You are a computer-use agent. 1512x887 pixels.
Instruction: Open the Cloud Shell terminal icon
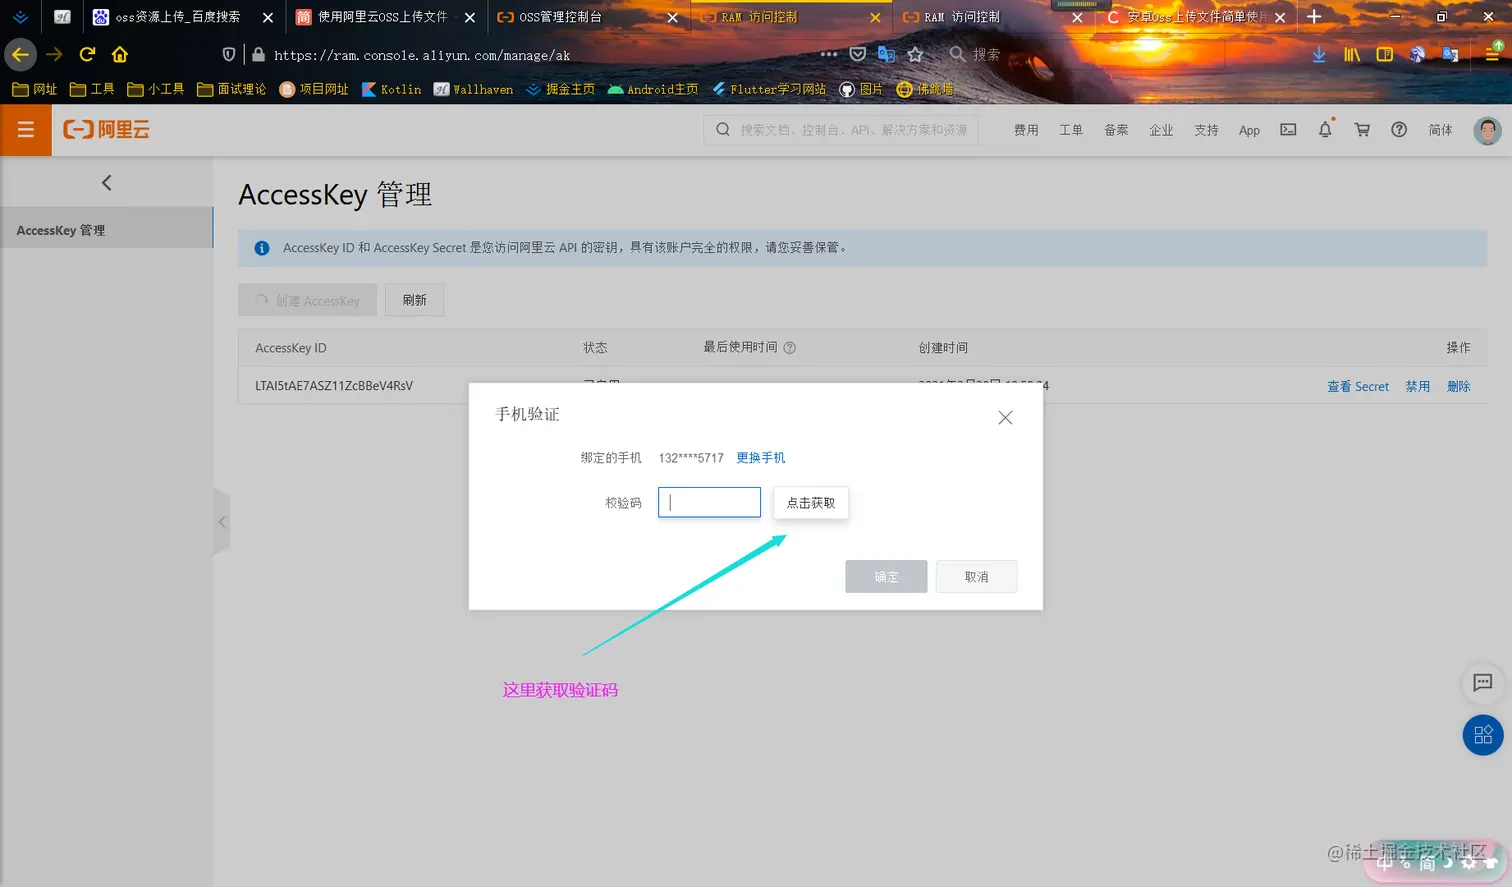(x=1287, y=130)
